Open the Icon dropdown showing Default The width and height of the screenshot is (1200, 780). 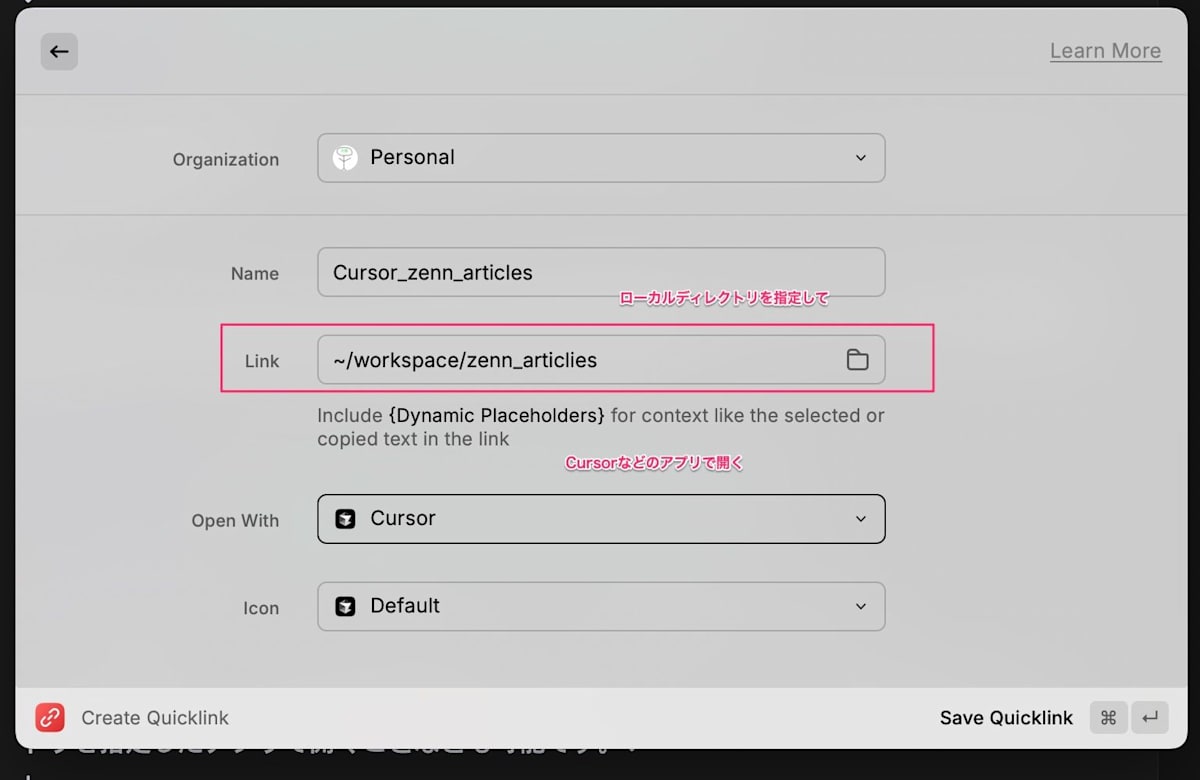[601, 606]
